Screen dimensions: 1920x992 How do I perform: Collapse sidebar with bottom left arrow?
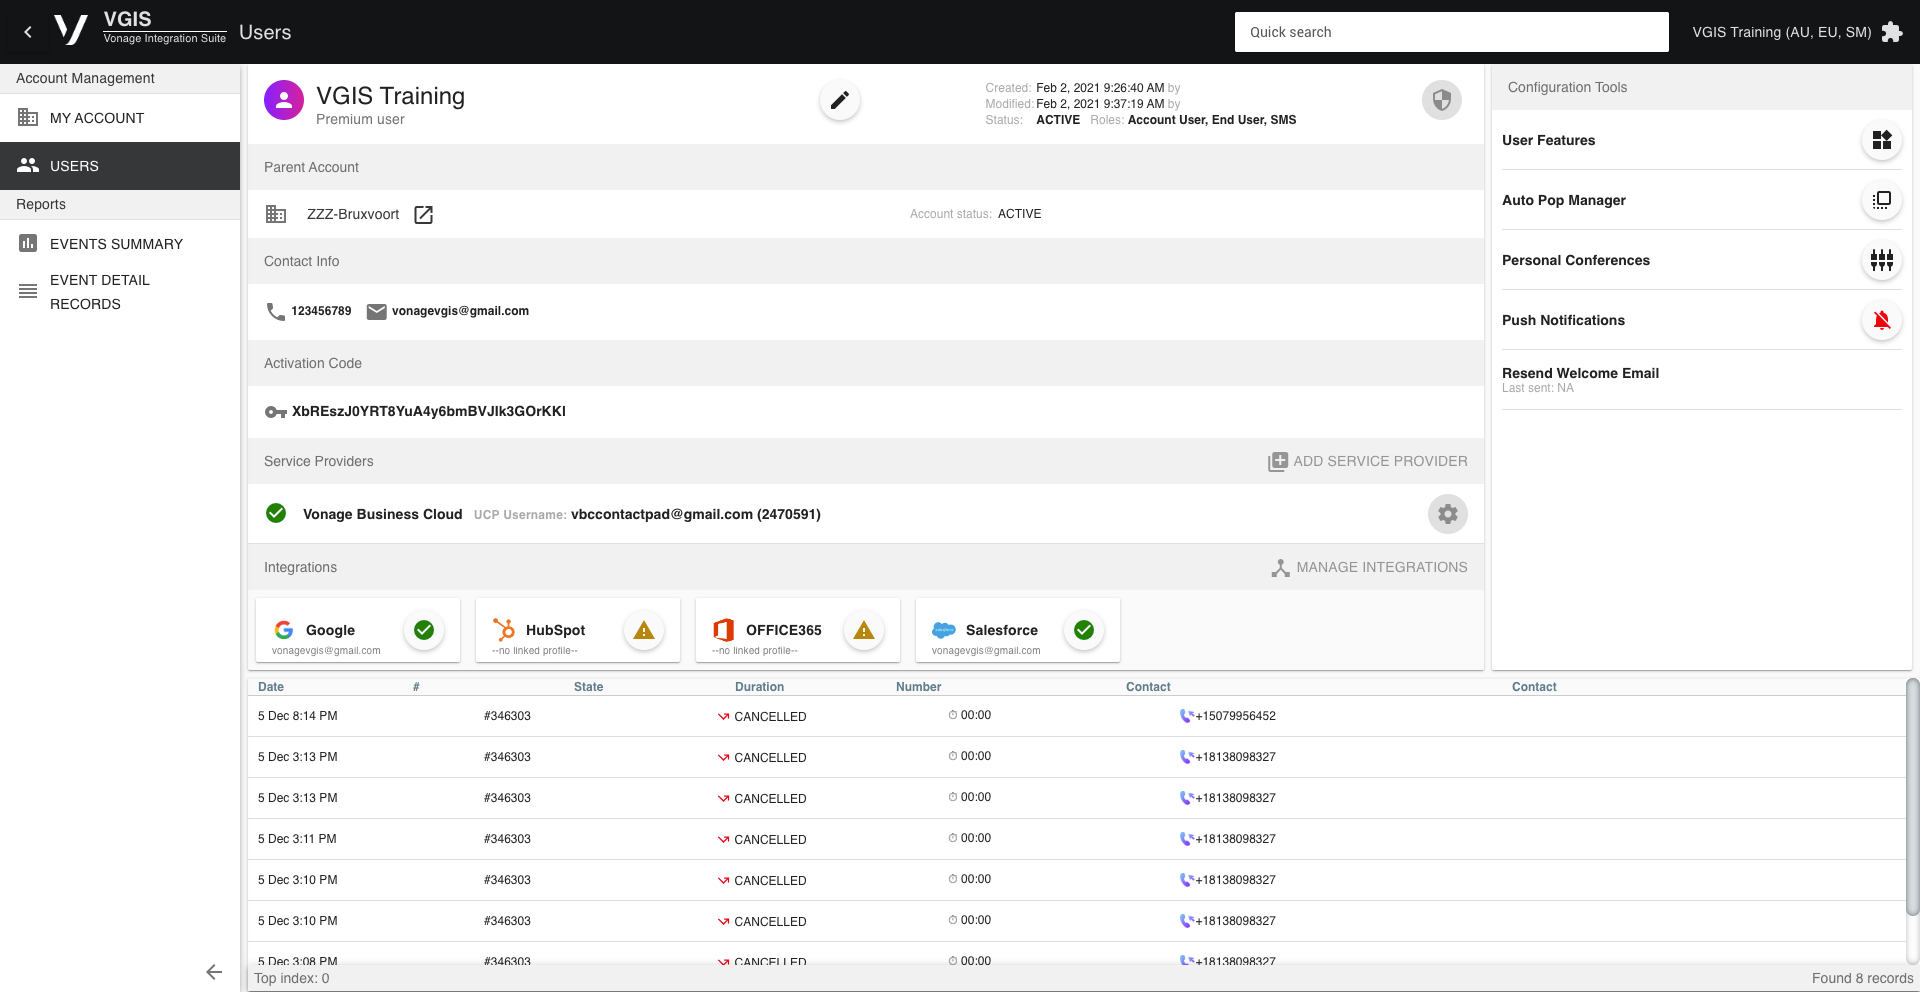coord(214,972)
